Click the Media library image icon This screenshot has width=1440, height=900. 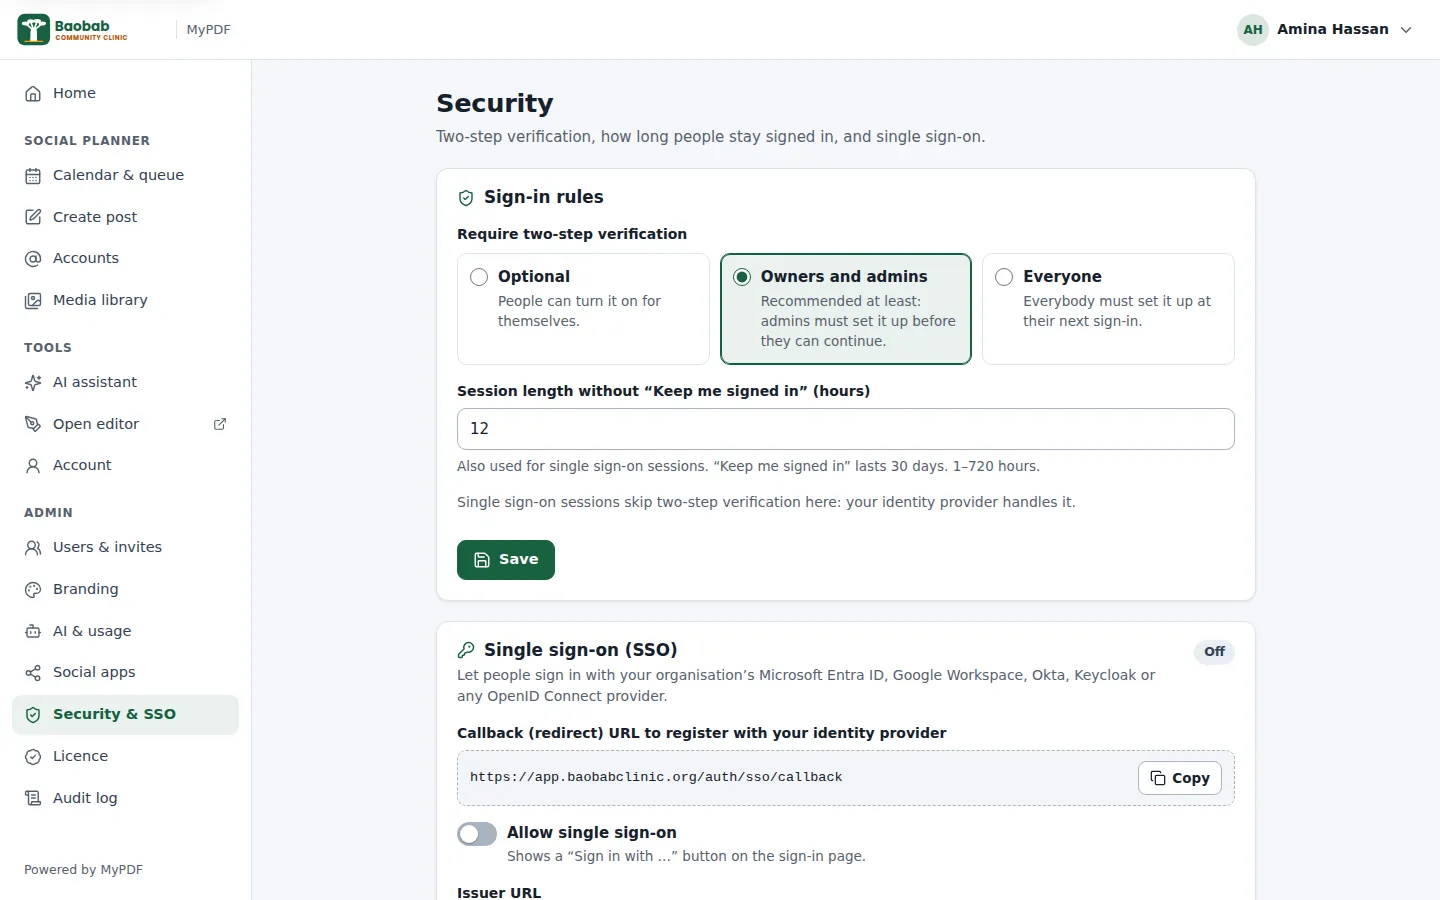[33, 300]
